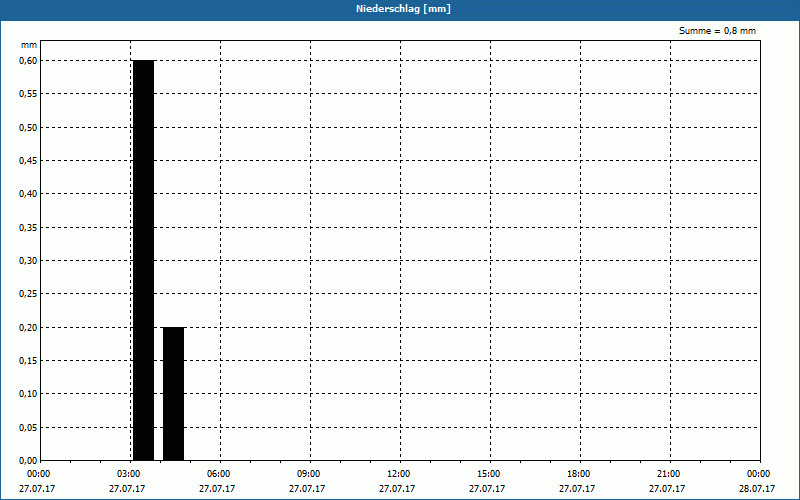Click the Niederschlag [mm] chart title

tap(400, 9)
